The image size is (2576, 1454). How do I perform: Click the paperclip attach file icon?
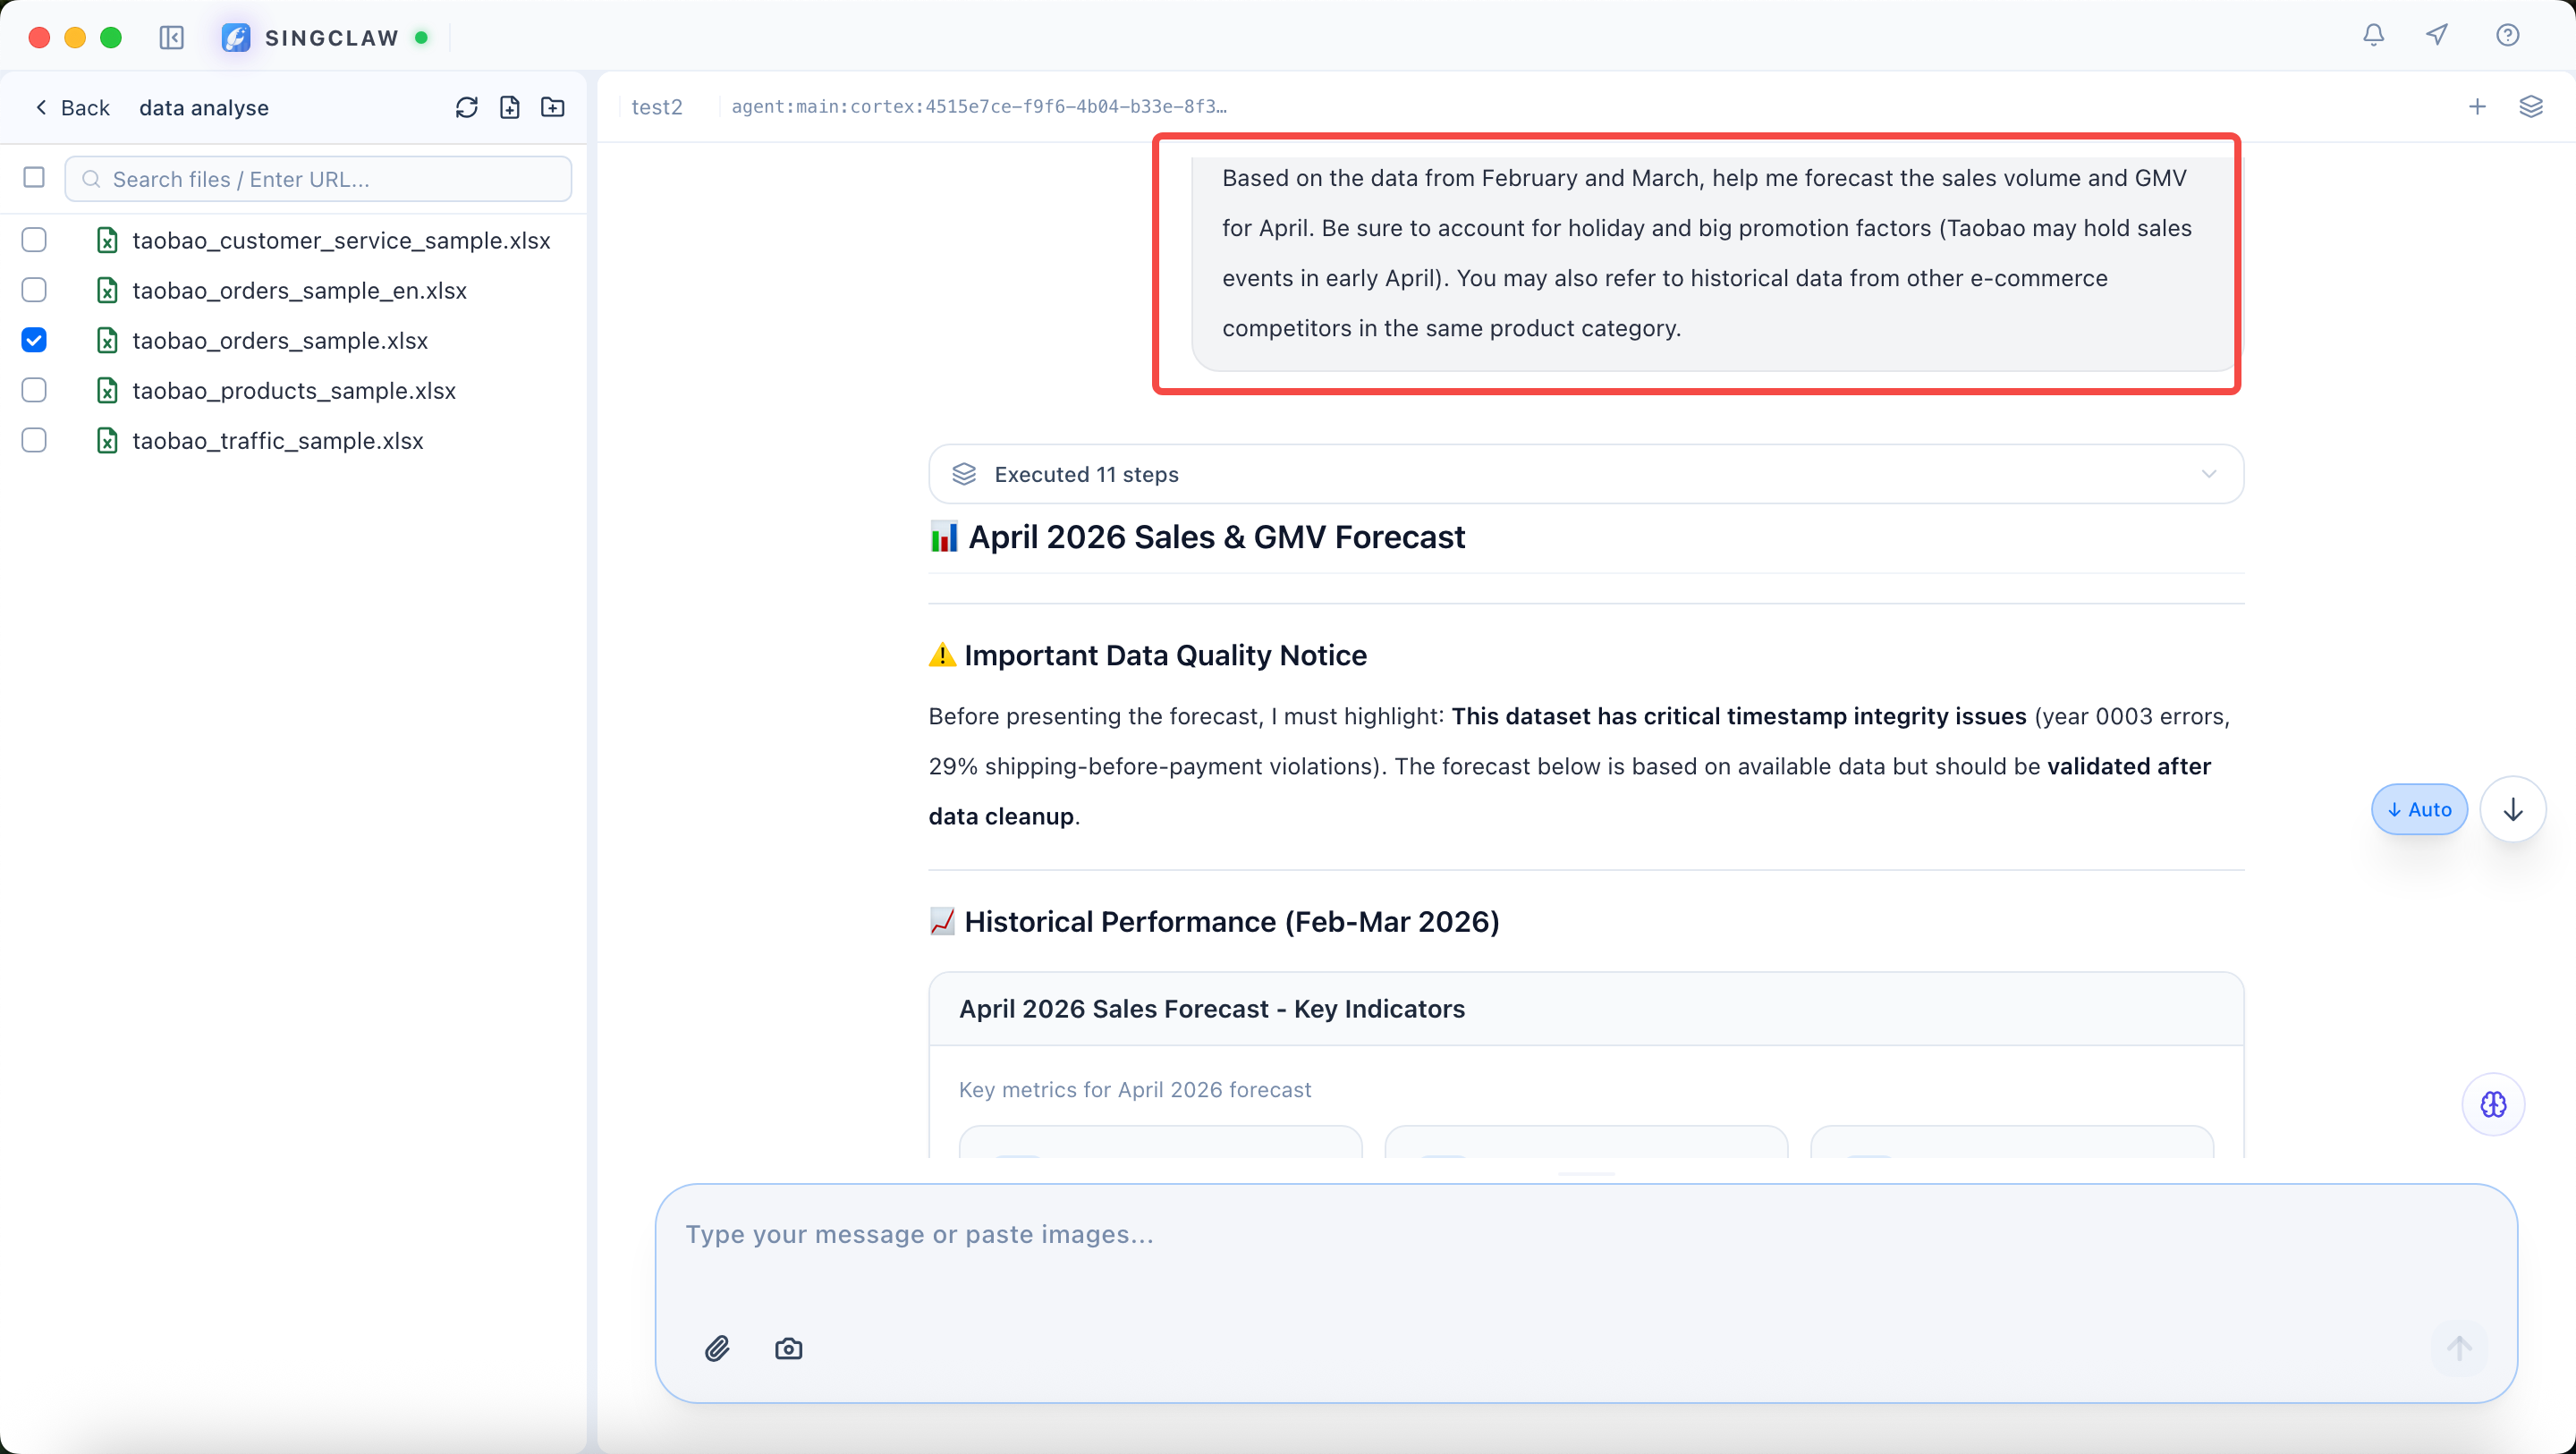[x=717, y=1348]
